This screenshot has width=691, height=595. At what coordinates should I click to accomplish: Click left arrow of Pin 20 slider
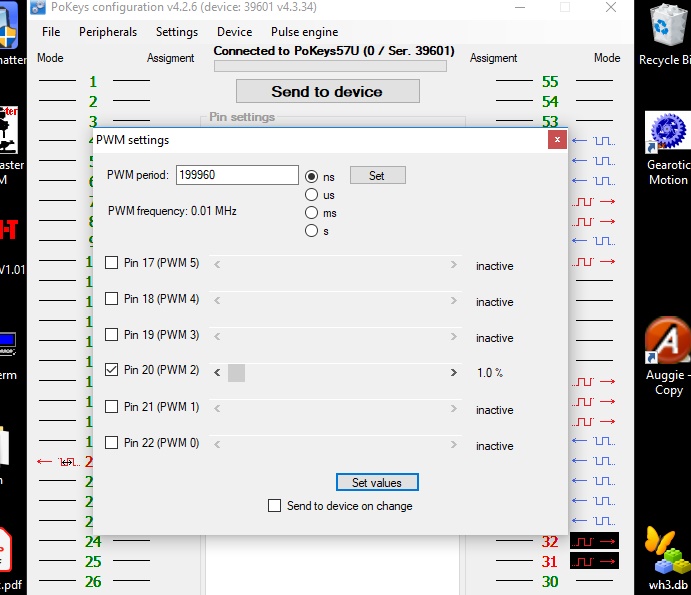click(x=218, y=373)
